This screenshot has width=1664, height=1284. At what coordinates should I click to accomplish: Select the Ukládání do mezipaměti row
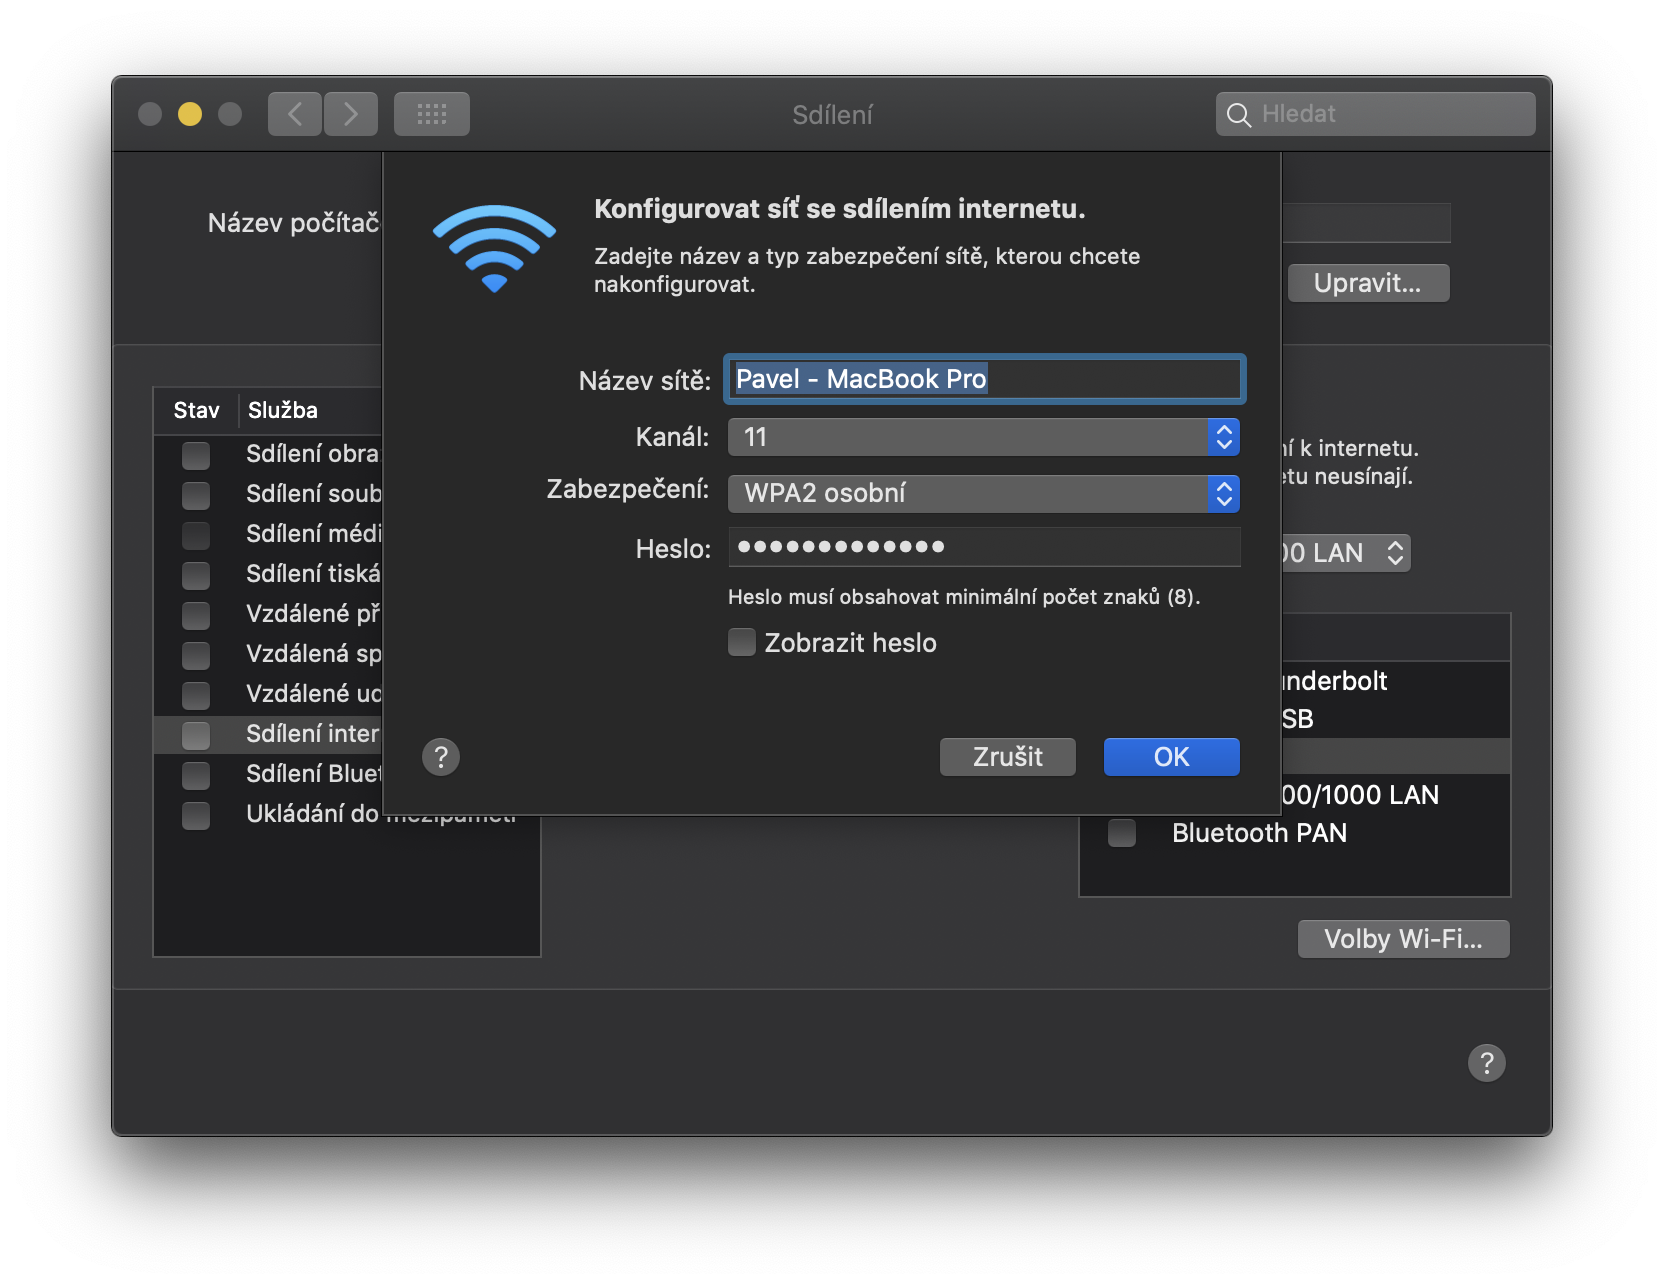pyautogui.click(x=312, y=814)
